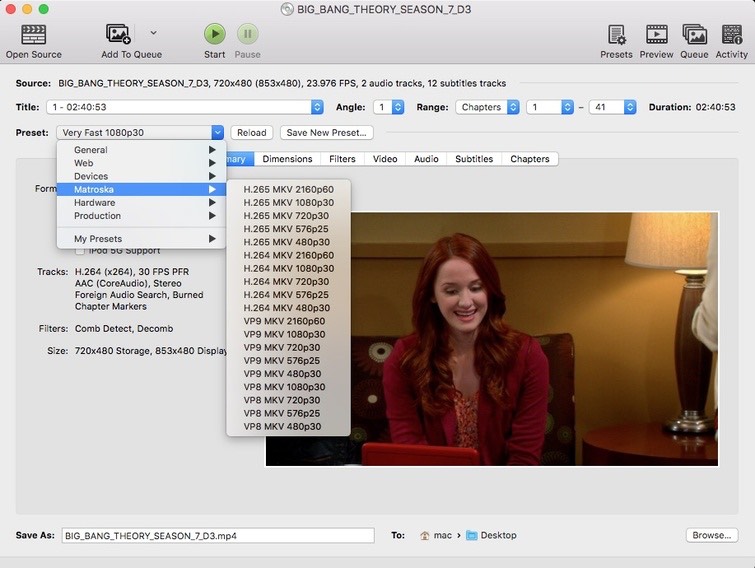Screen dimensions: 755x568
Task: Select H.265 MKV 1080p30 preset
Action: (x=288, y=203)
